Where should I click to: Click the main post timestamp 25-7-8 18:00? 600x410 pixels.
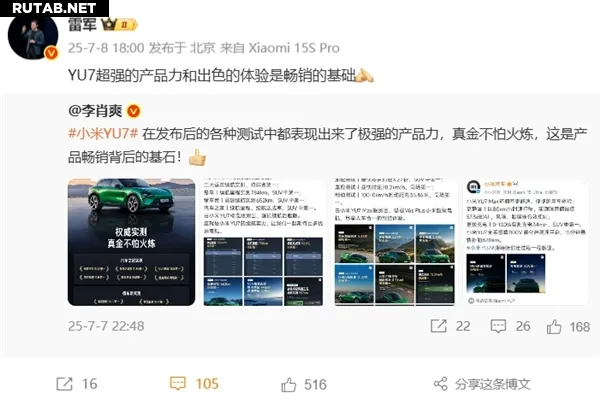(x=106, y=48)
